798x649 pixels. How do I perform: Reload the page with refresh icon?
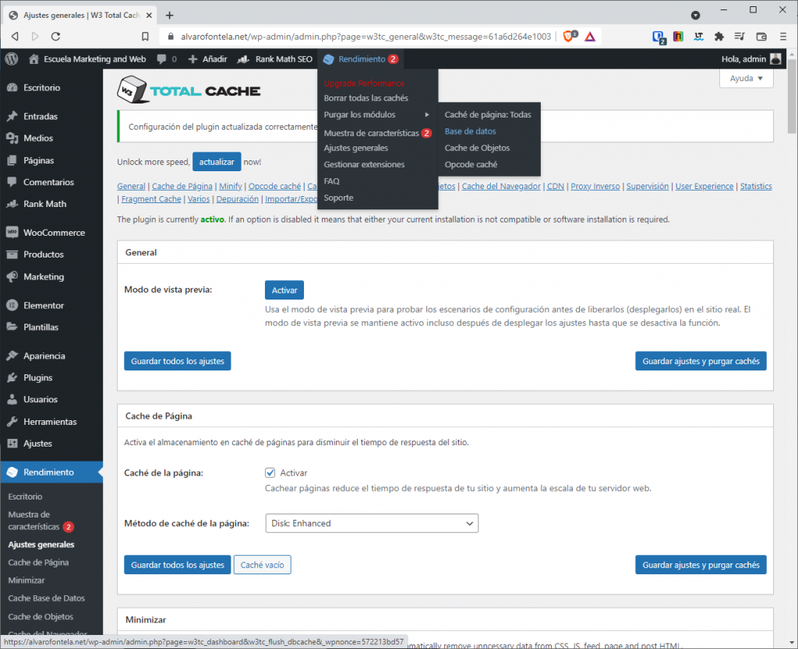(56, 36)
